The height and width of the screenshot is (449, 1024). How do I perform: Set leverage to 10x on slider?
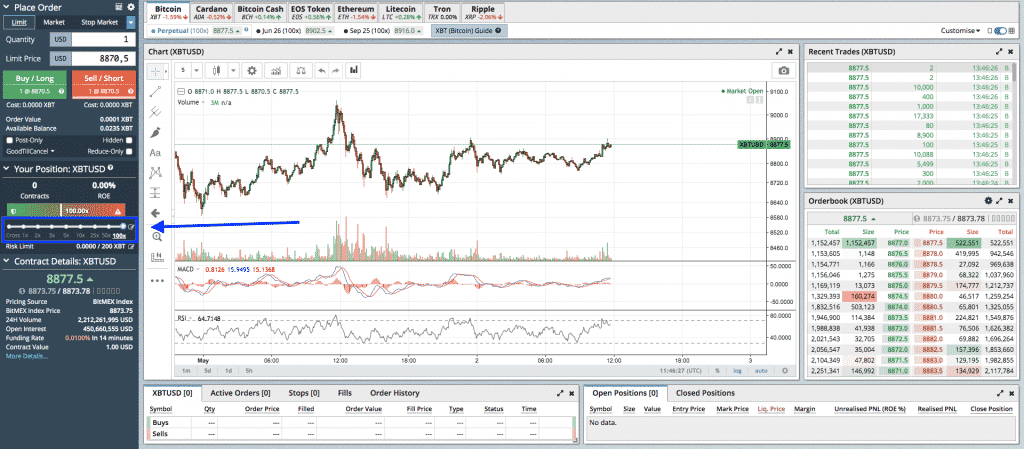tap(80, 226)
